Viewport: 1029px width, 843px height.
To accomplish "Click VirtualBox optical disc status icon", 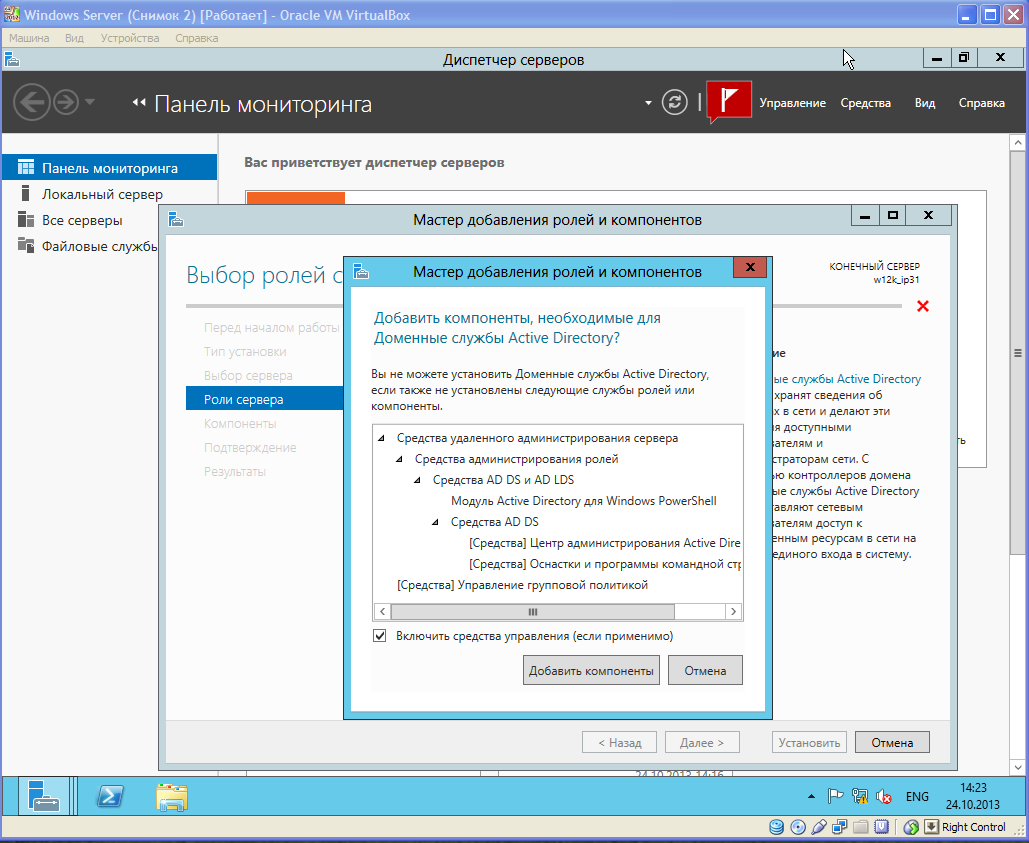I will tap(797, 827).
